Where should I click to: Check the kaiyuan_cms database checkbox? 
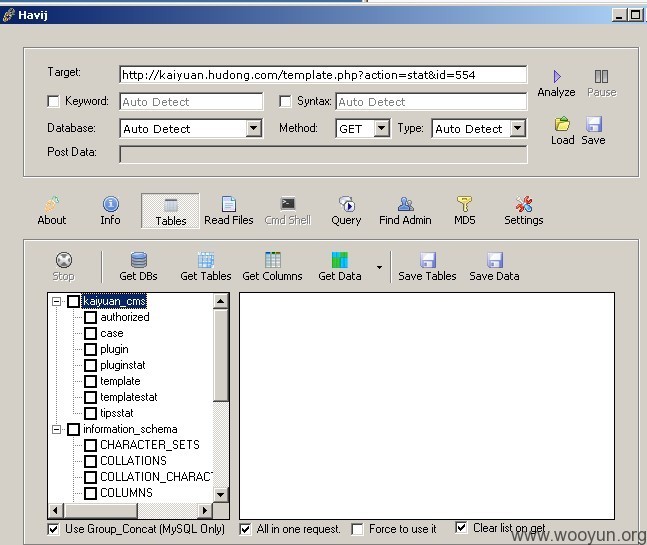coord(73,302)
